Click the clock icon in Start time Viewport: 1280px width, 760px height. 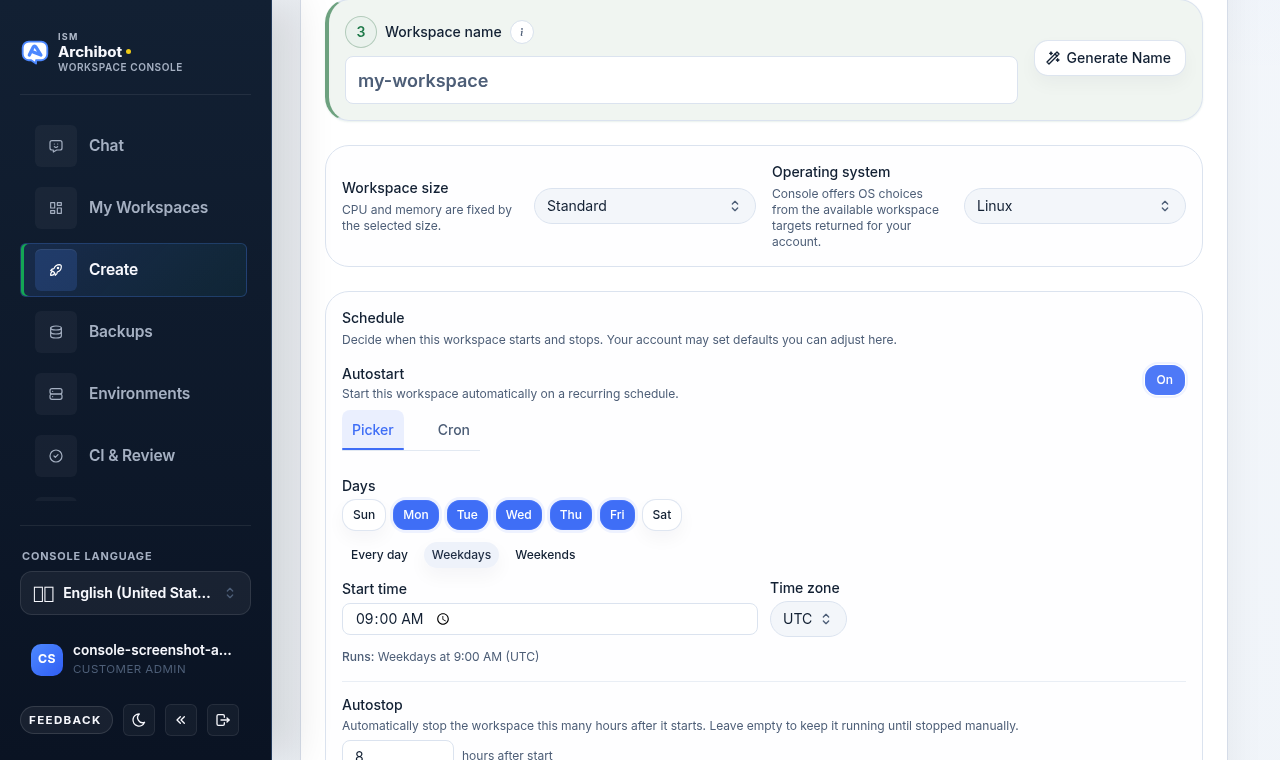[443, 619]
